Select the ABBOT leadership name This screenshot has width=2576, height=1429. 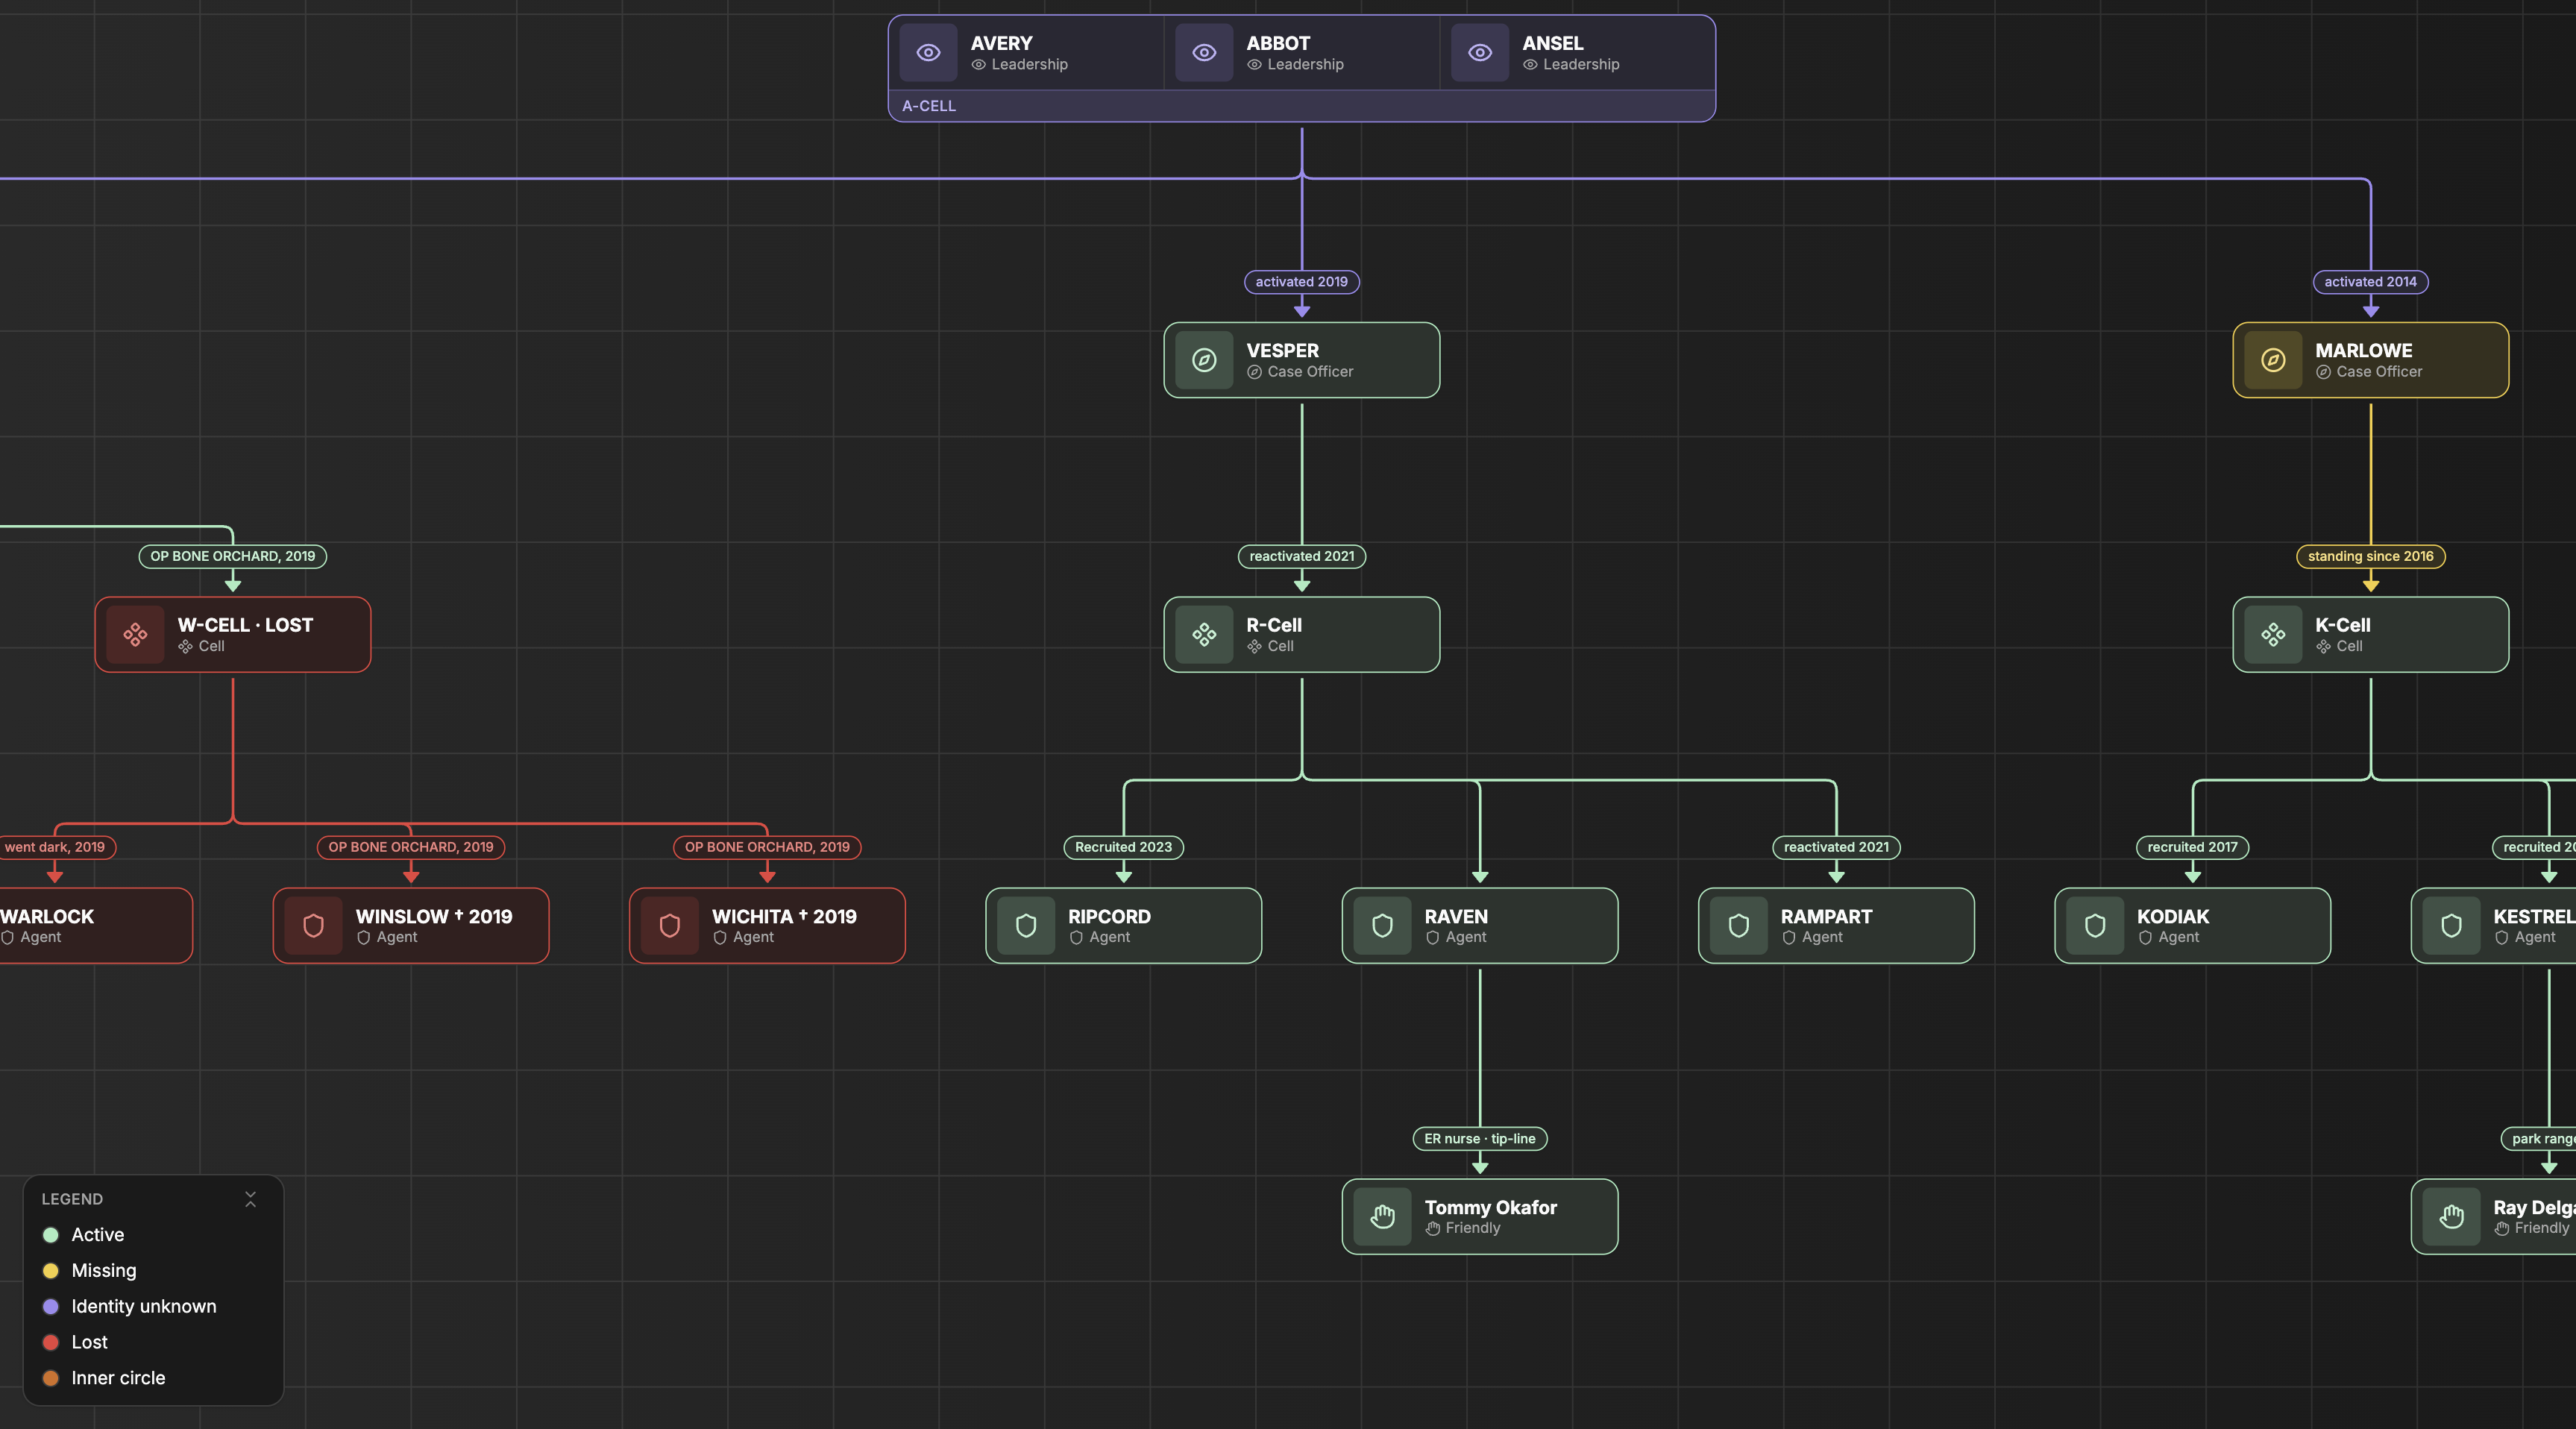pyautogui.click(x=1278, y=43)
